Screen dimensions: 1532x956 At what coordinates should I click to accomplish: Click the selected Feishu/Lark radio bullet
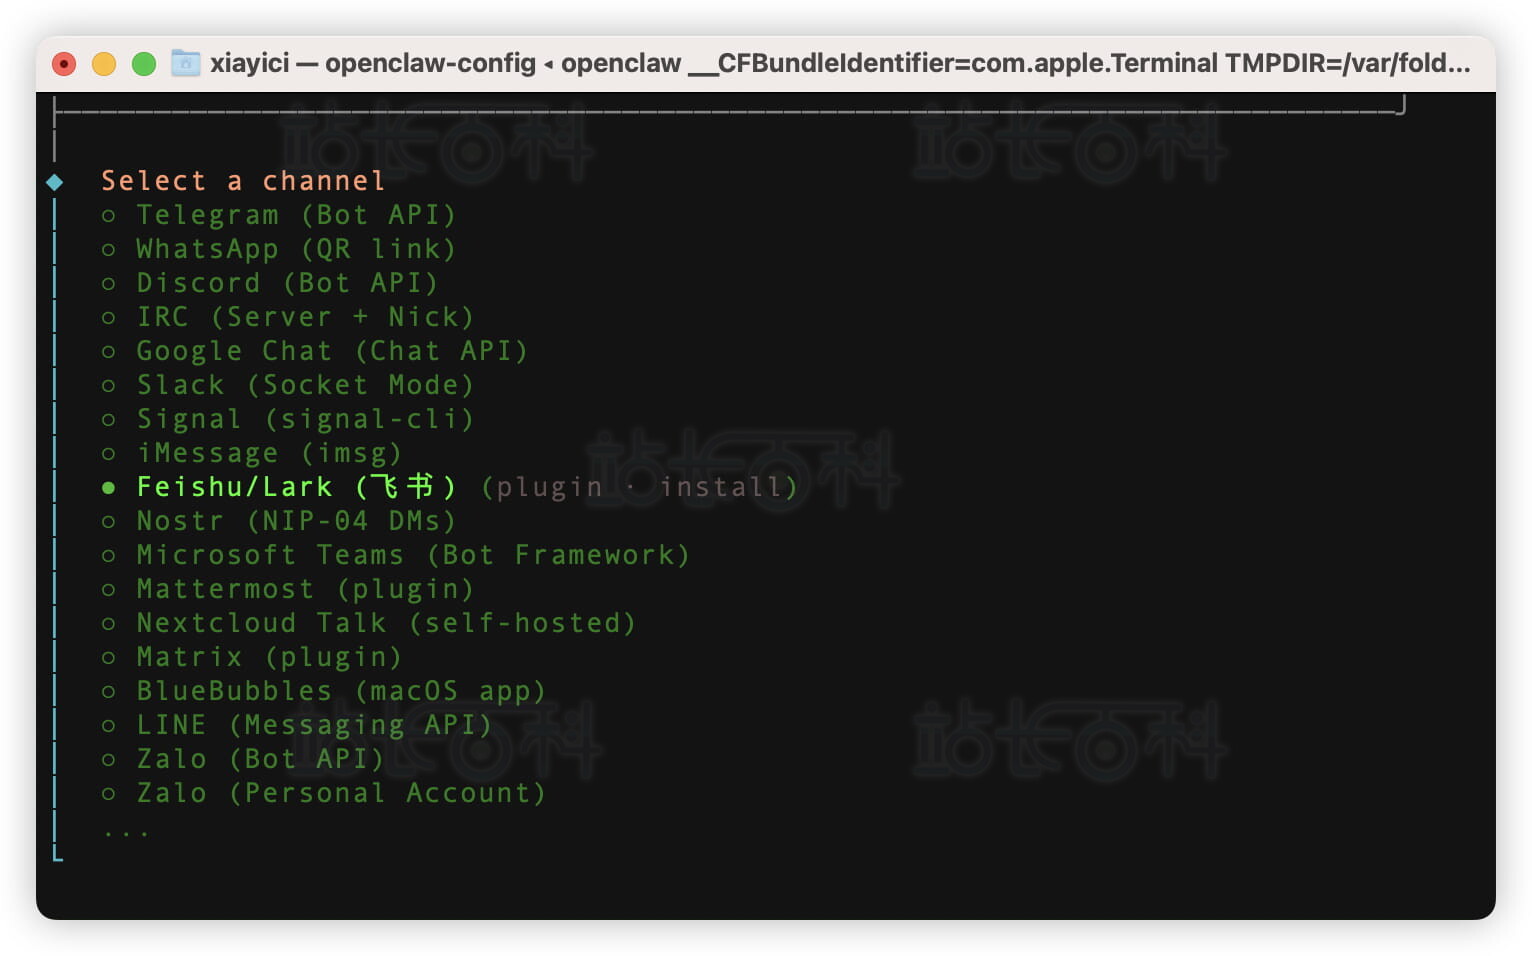pyautogui.click(x=108, y=487)
